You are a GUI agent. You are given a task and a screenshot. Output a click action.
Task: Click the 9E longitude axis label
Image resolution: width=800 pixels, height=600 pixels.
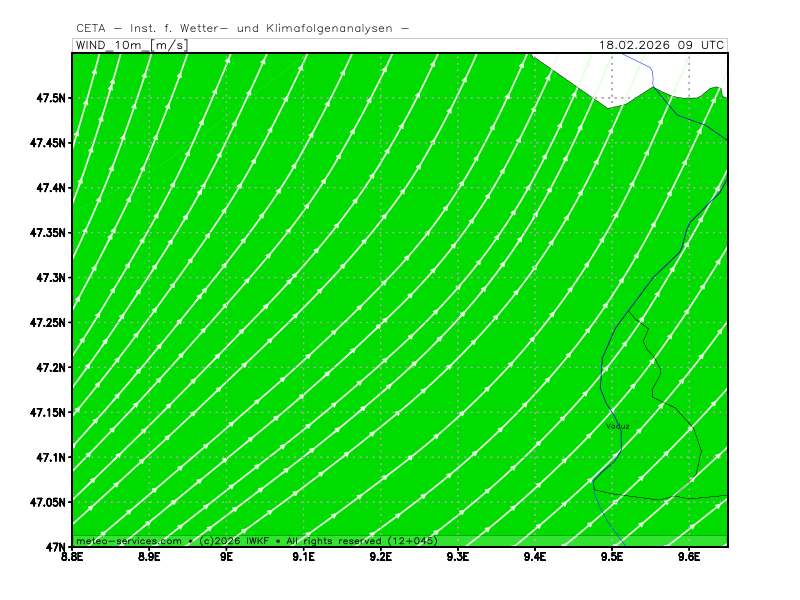(226, 558)
